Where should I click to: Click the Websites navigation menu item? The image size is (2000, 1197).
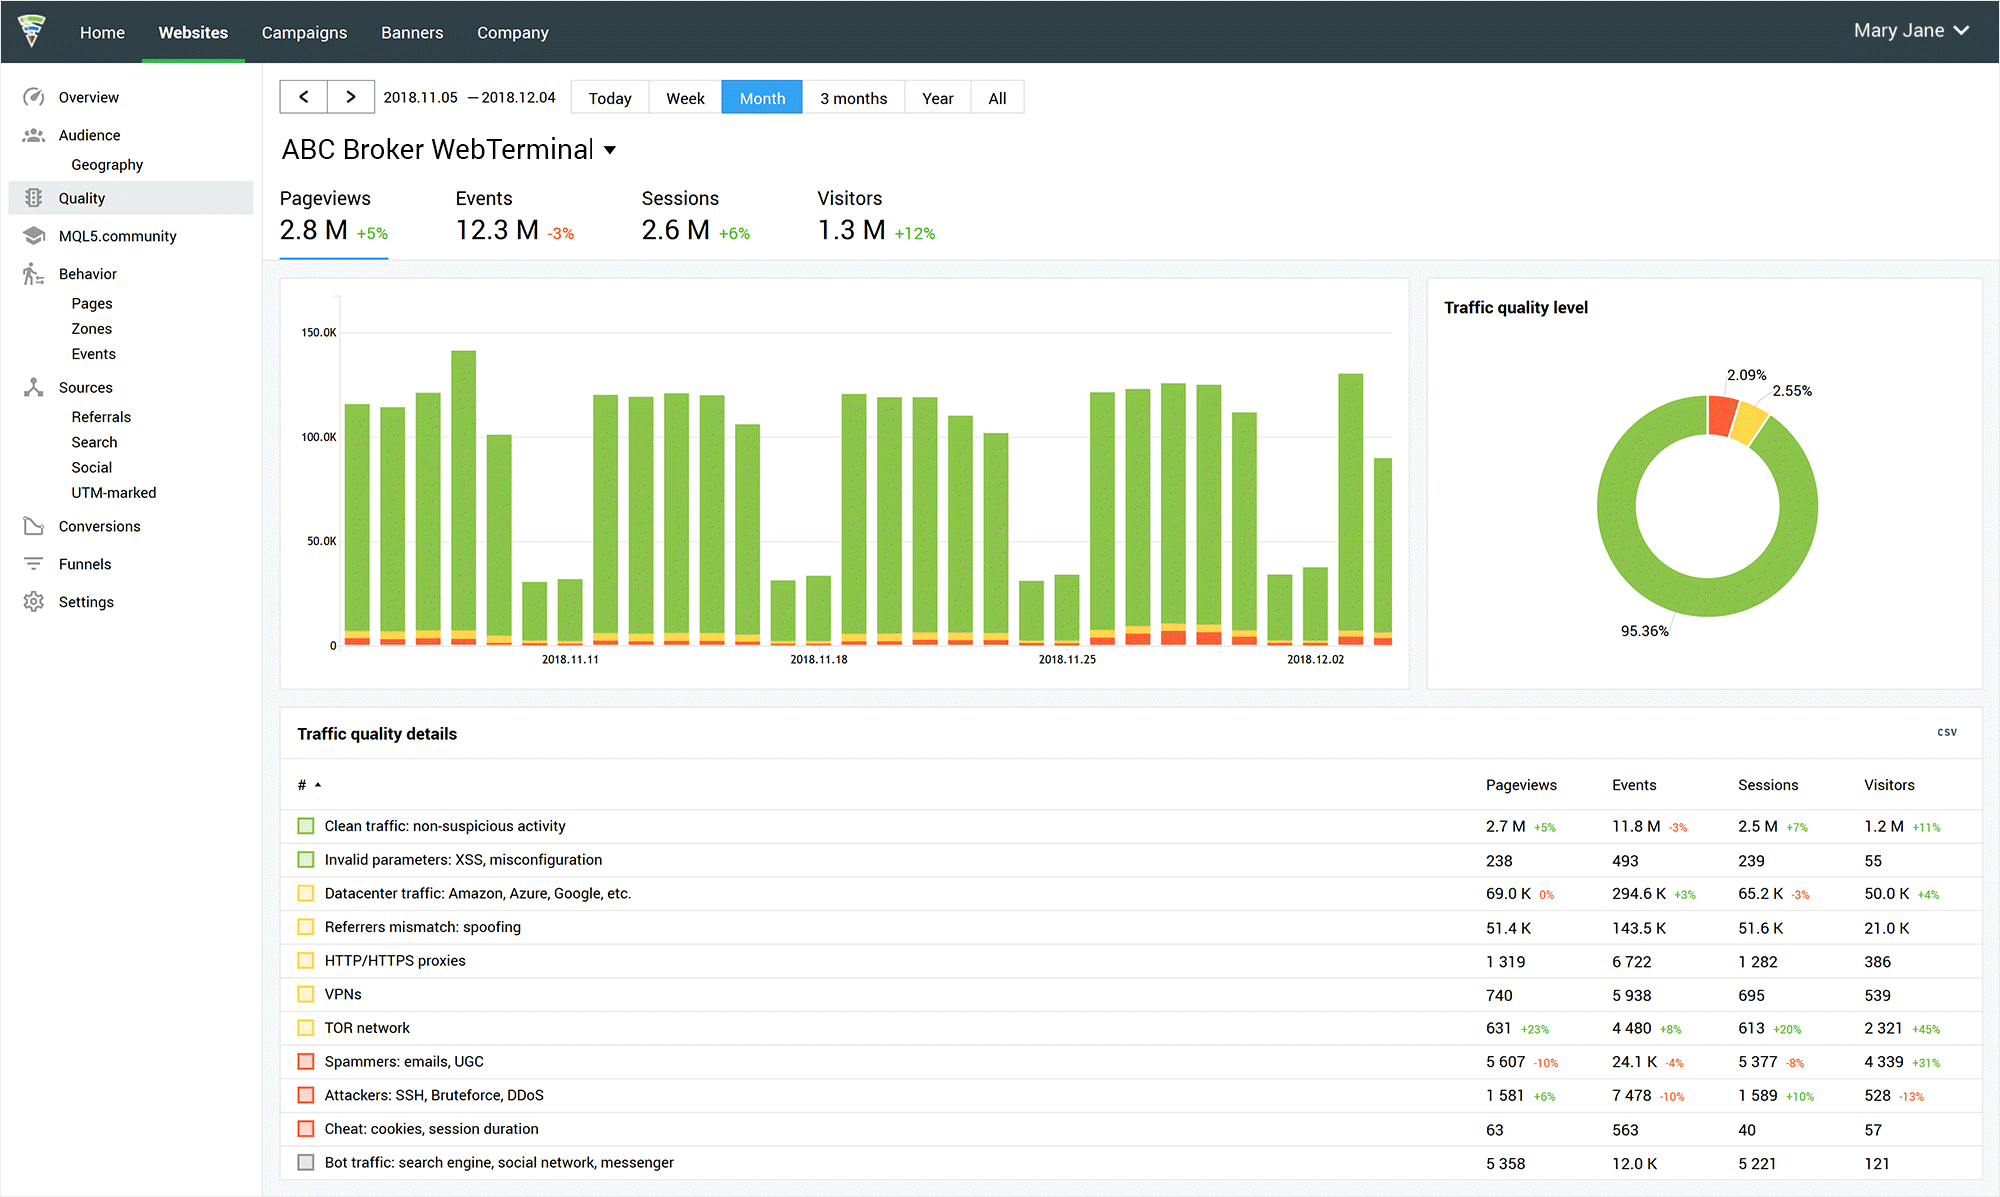point(192,31)
